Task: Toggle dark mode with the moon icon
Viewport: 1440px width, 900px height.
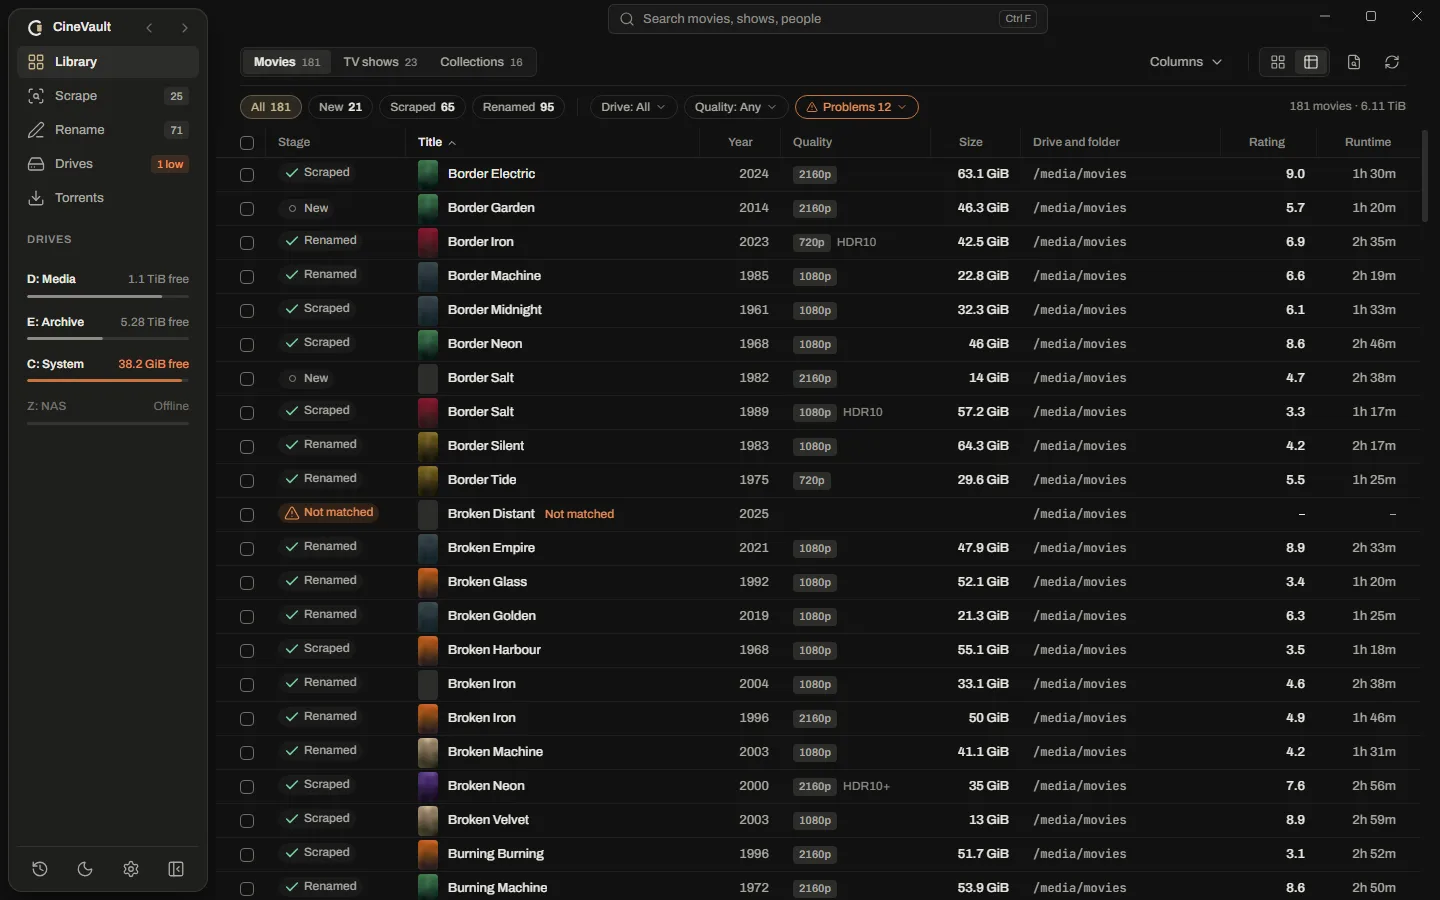Action: pyautogui.click(x=85, y=869)
